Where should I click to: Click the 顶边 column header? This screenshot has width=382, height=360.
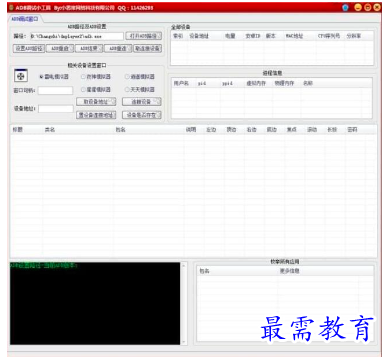tap(231, 130)
